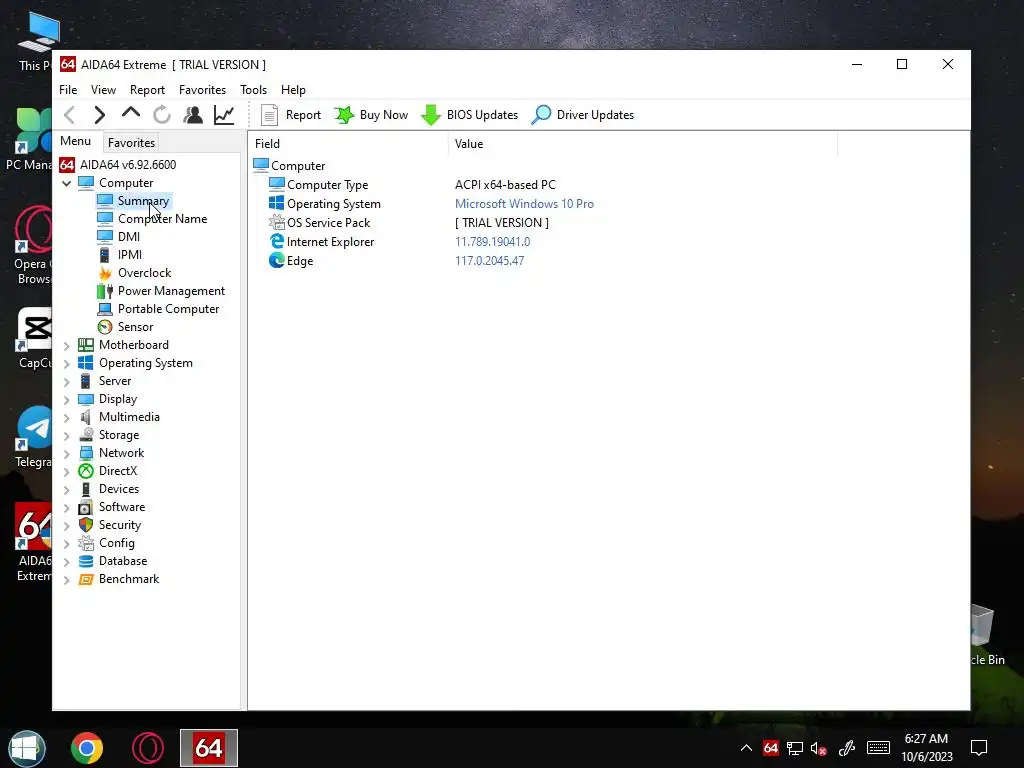The image size is (1024, 768).
Task: Open the Windows Start button
Action: click(27, 748)
